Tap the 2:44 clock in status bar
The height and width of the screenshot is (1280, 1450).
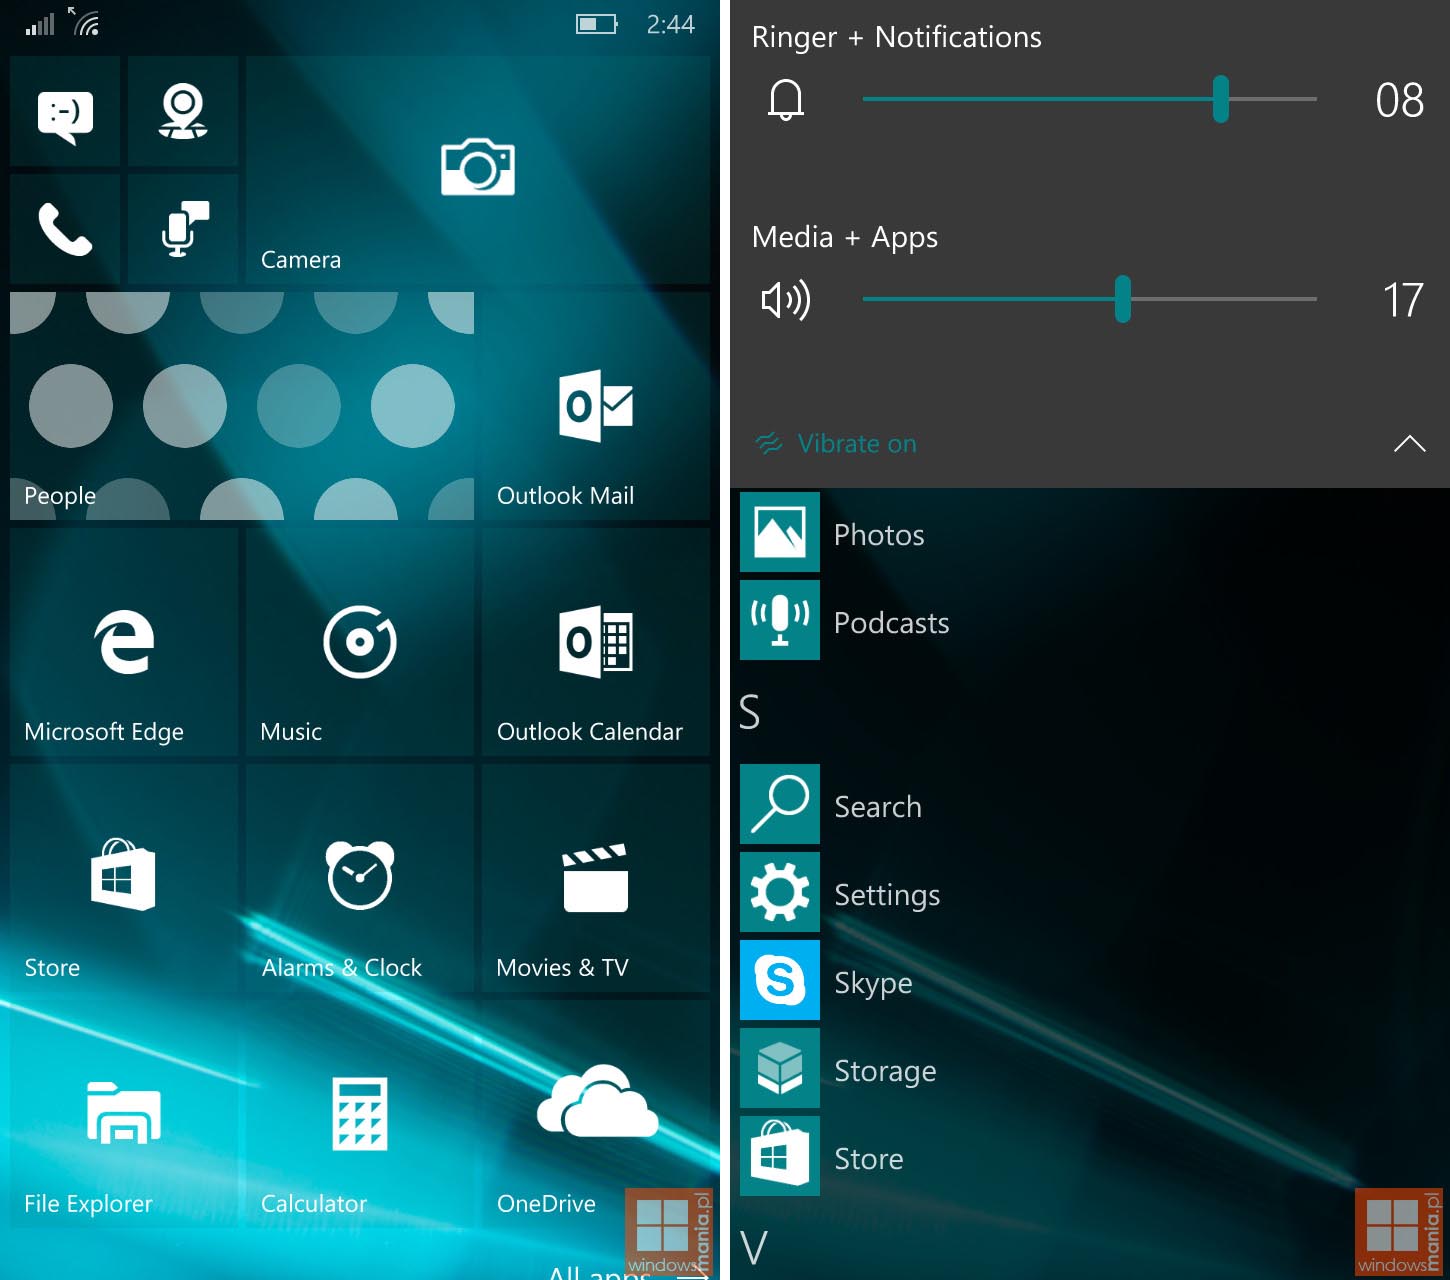pyautogui.click(x=670, y=24)
